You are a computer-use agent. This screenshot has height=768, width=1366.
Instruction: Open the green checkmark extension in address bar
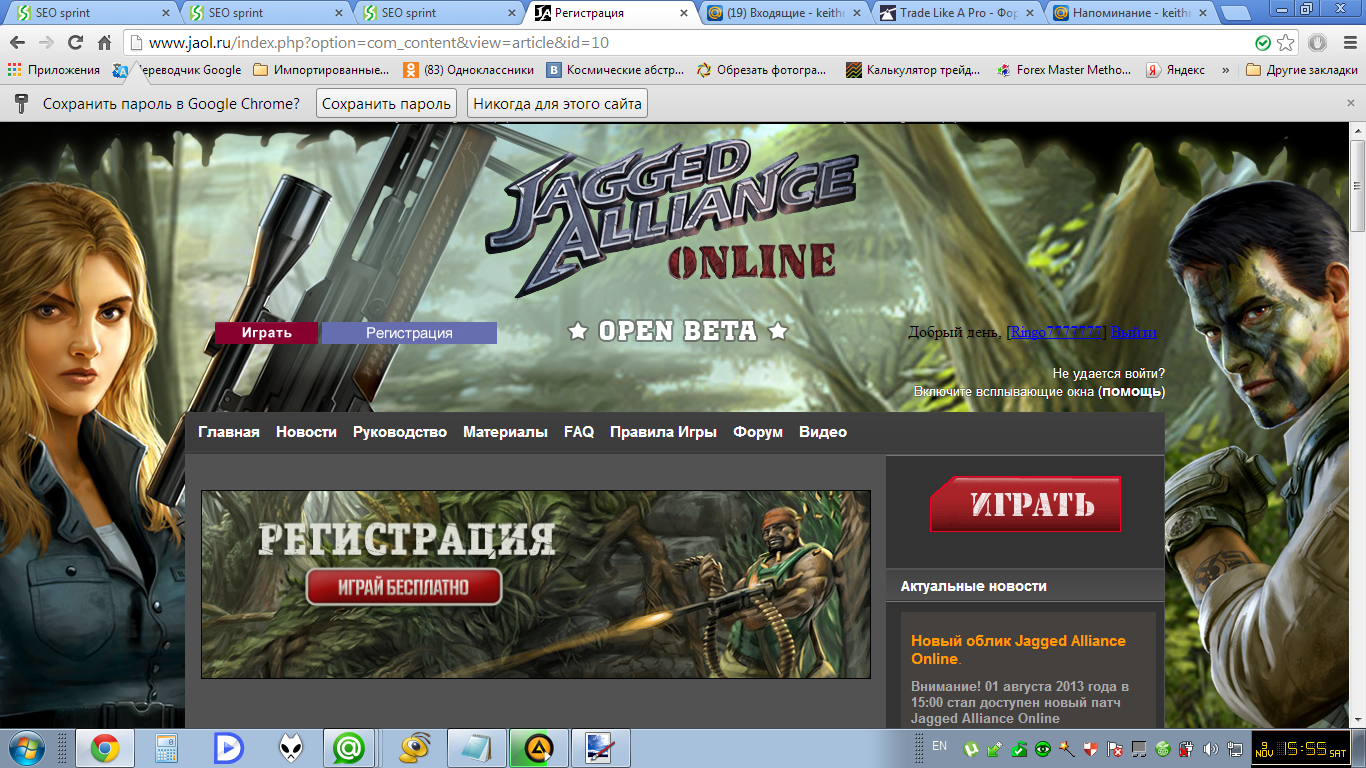tap(1264, 43)
